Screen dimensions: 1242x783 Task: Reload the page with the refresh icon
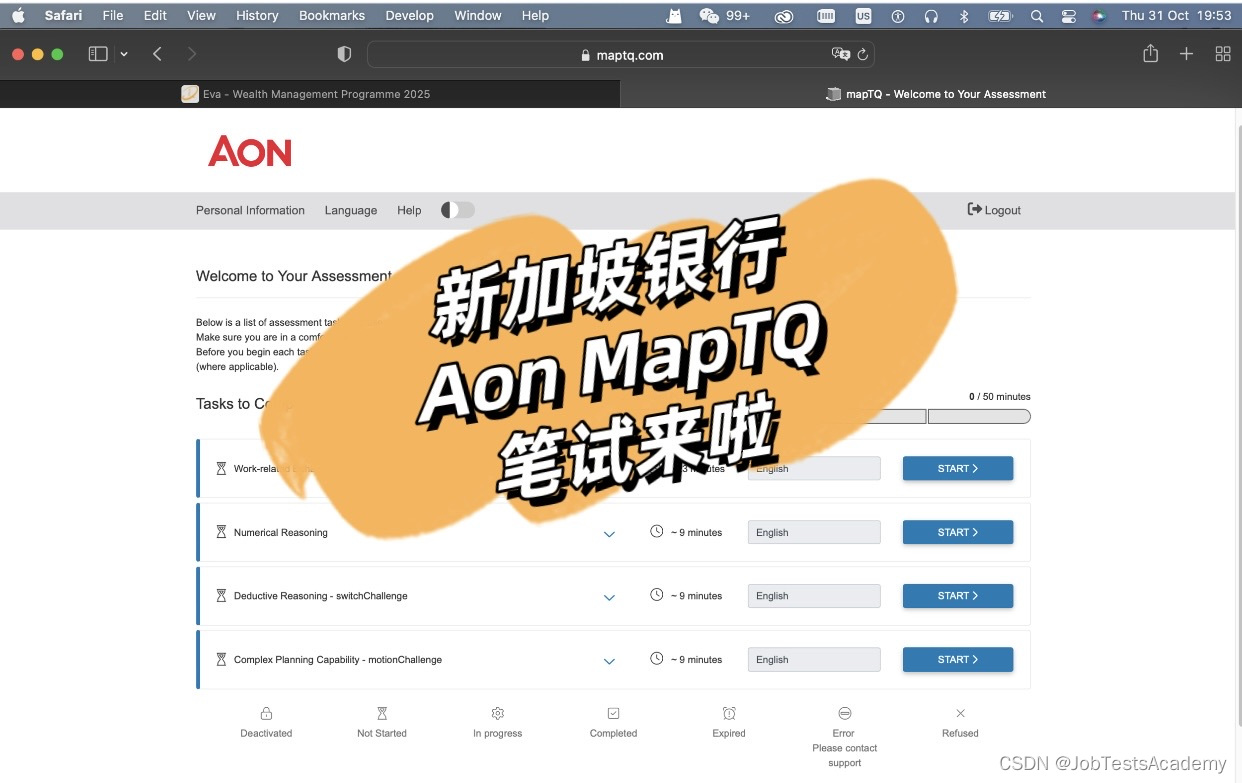pos(863,55)
